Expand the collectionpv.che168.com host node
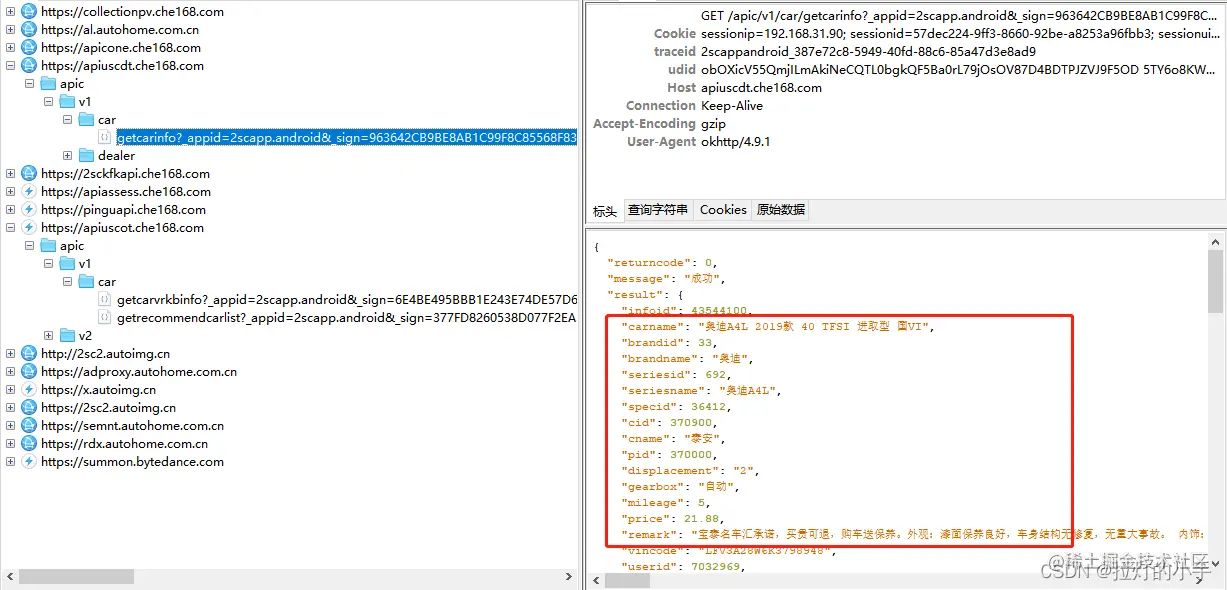This screenshot has width=1227, height=590. click(x=10, y=12)
